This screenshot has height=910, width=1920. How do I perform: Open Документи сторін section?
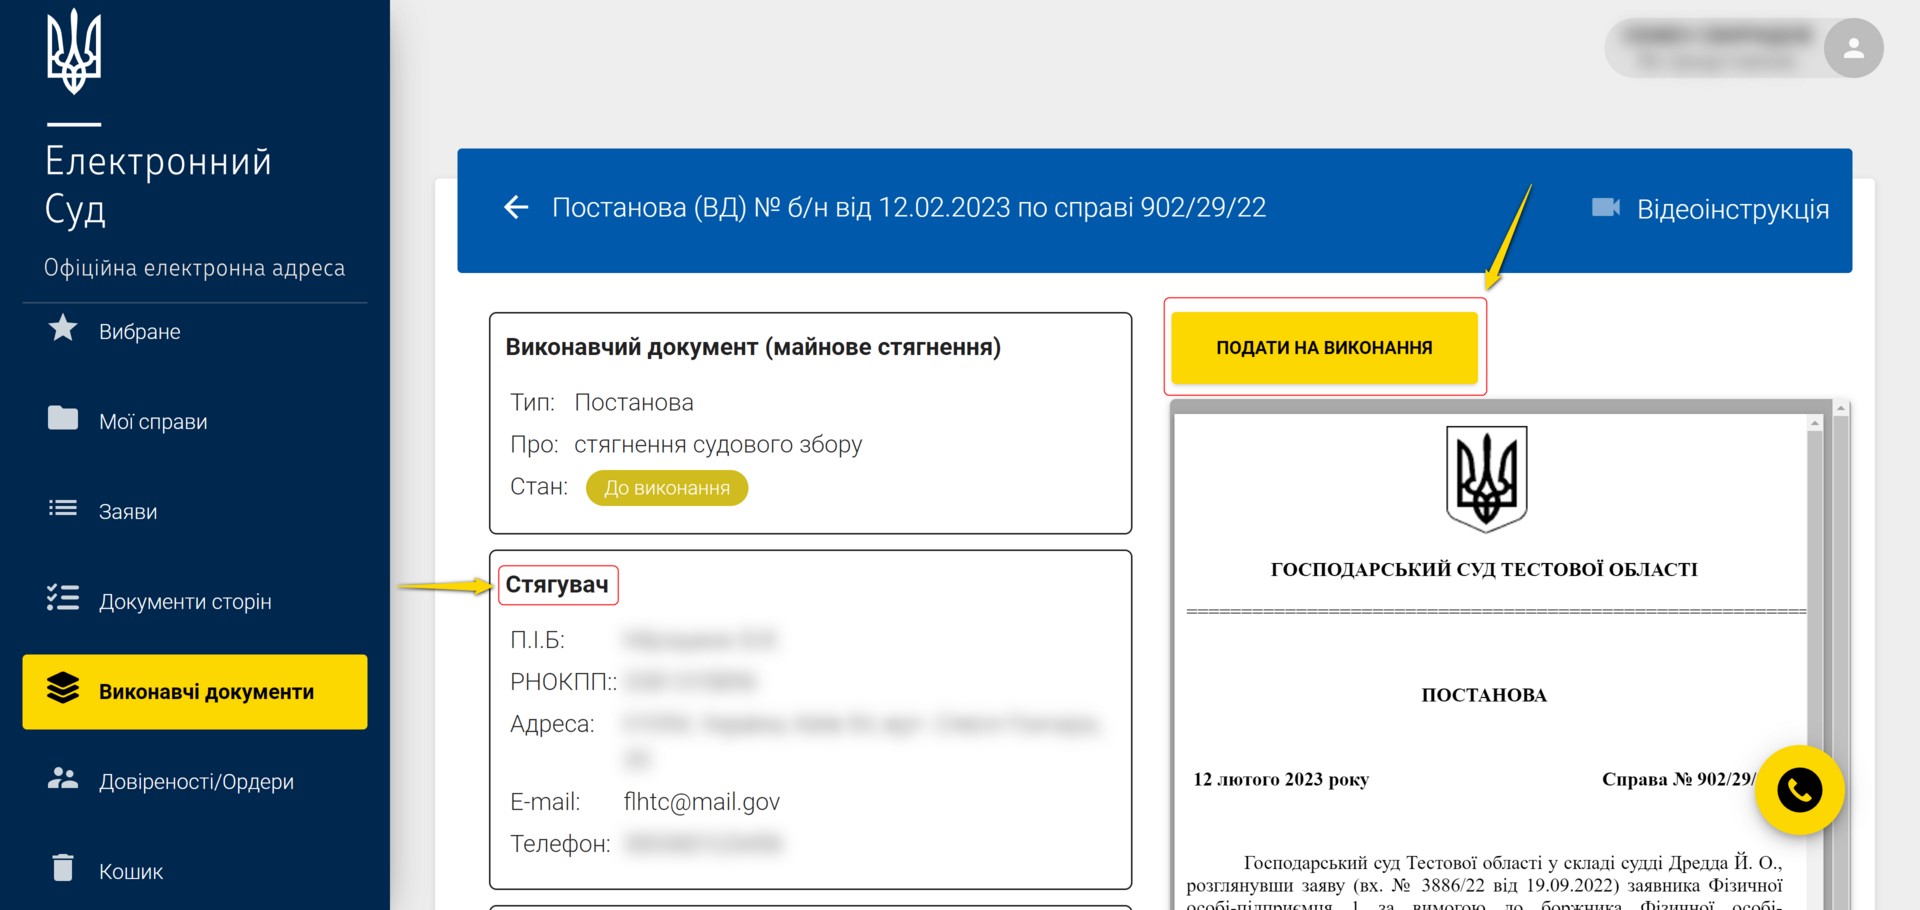[x=185, y=602]
